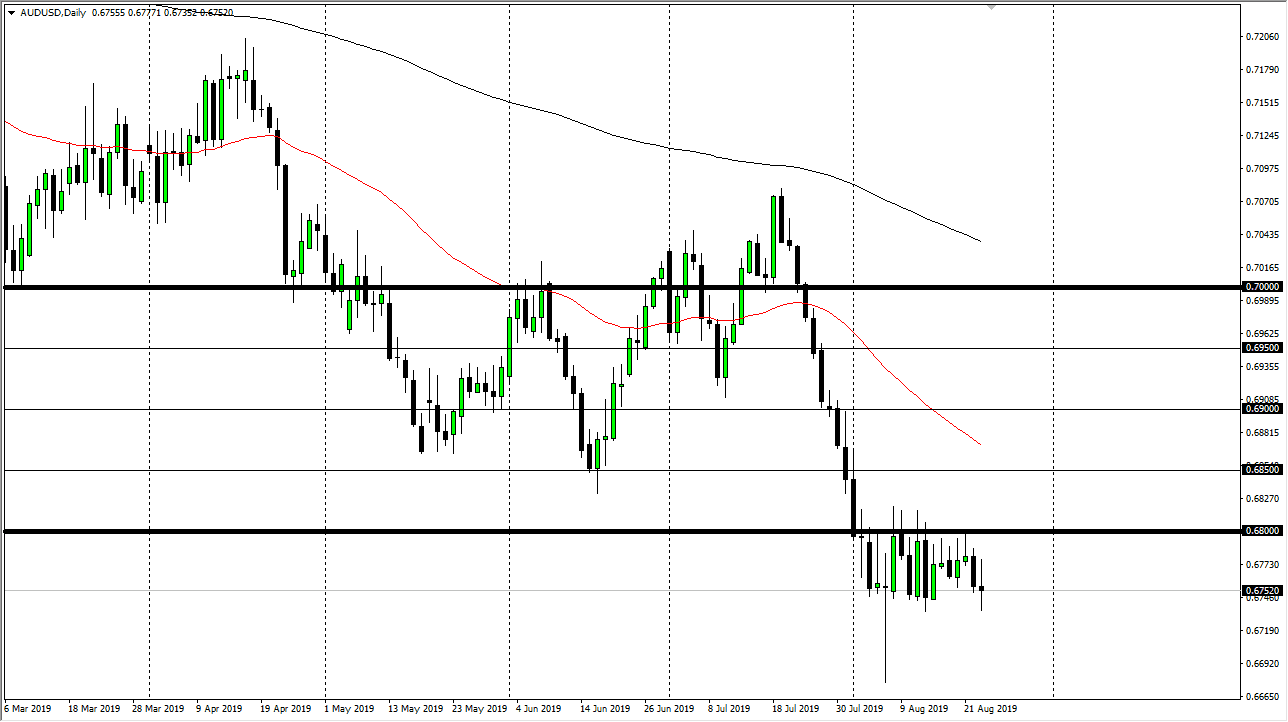Select the current bid price tag 0.67520
1288x722 pixels.
point(1261,591)
